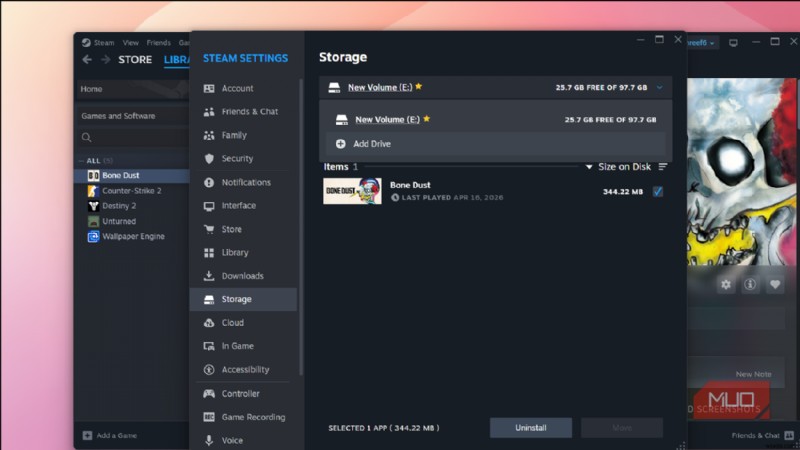Viewport: 800px width, 450px height.
Task: Uncheck the Bone Dust checkbox
Action: coord(658,192)
